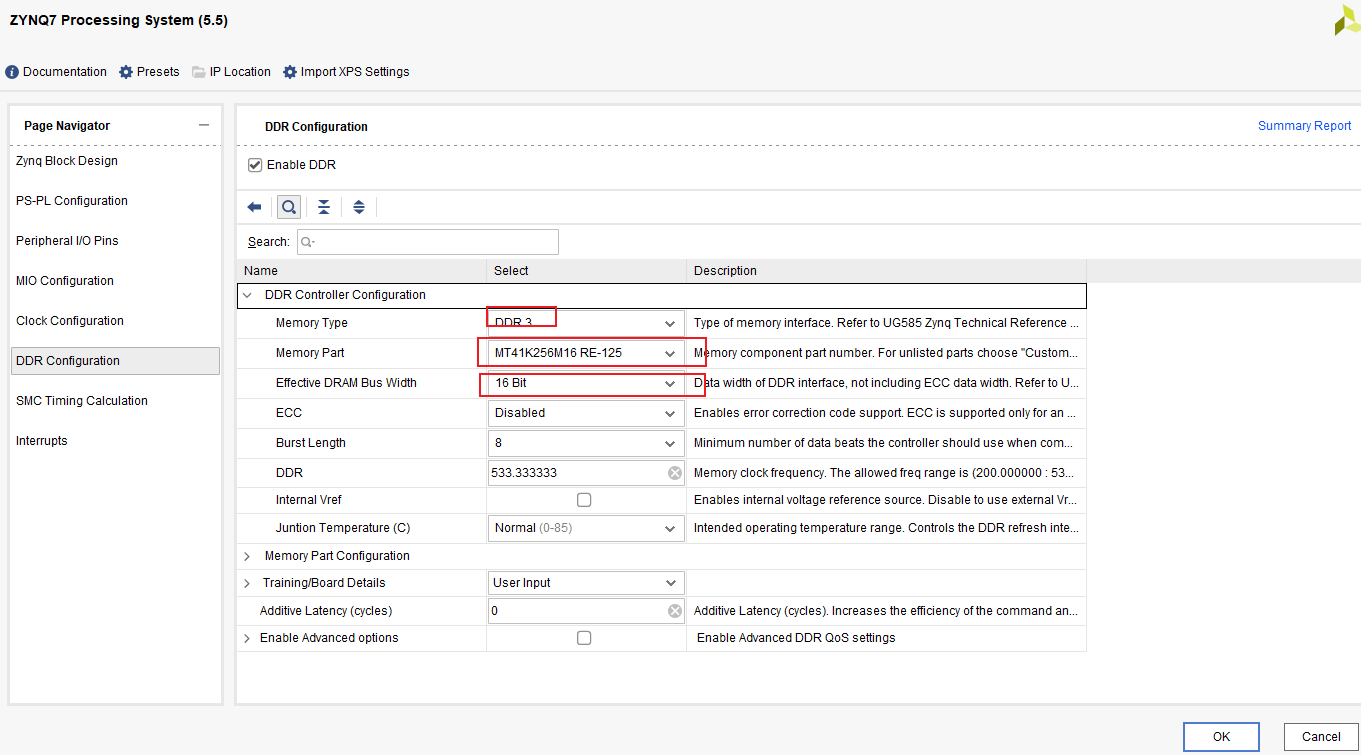Expand Training/Board Details section
1361x755 pixels.
247,583
